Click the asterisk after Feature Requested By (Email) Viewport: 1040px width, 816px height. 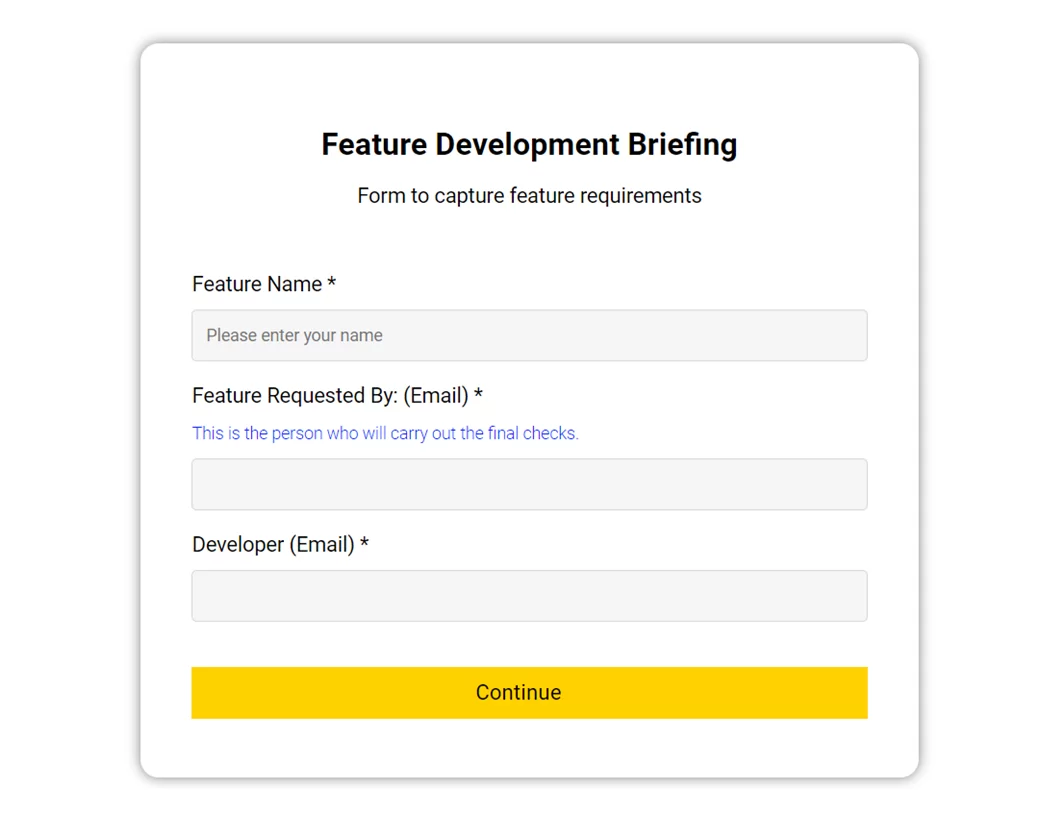[479, 395]
